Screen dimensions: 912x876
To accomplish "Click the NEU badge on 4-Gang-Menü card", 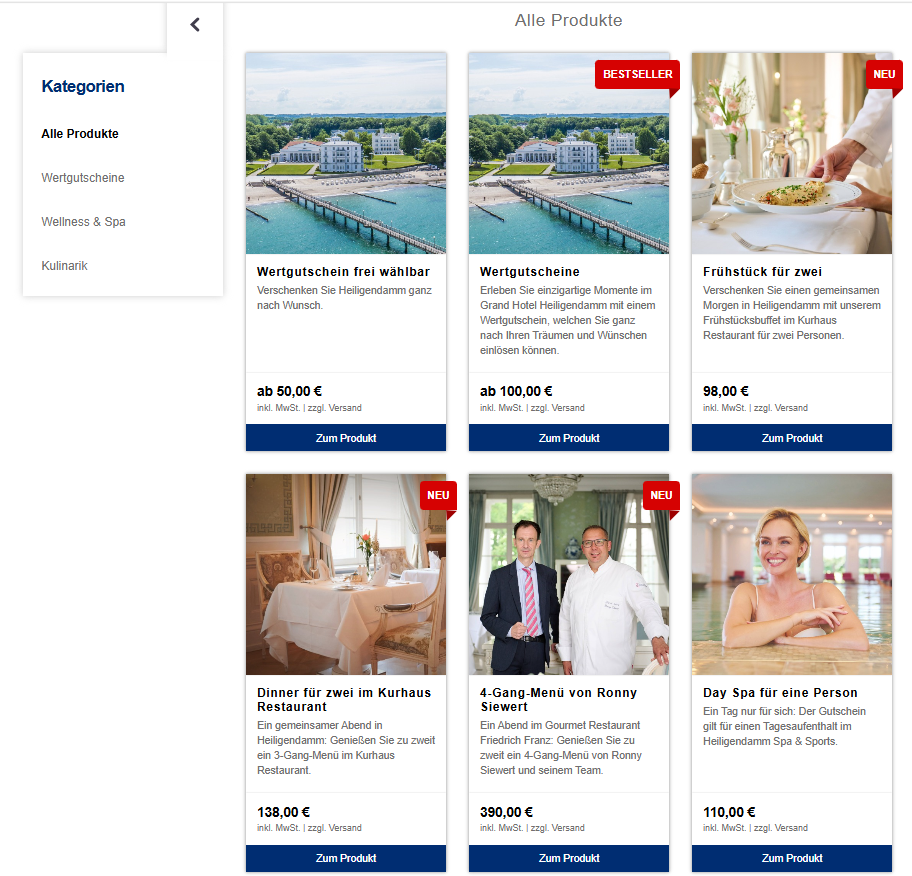I will (x=661, y=496).
